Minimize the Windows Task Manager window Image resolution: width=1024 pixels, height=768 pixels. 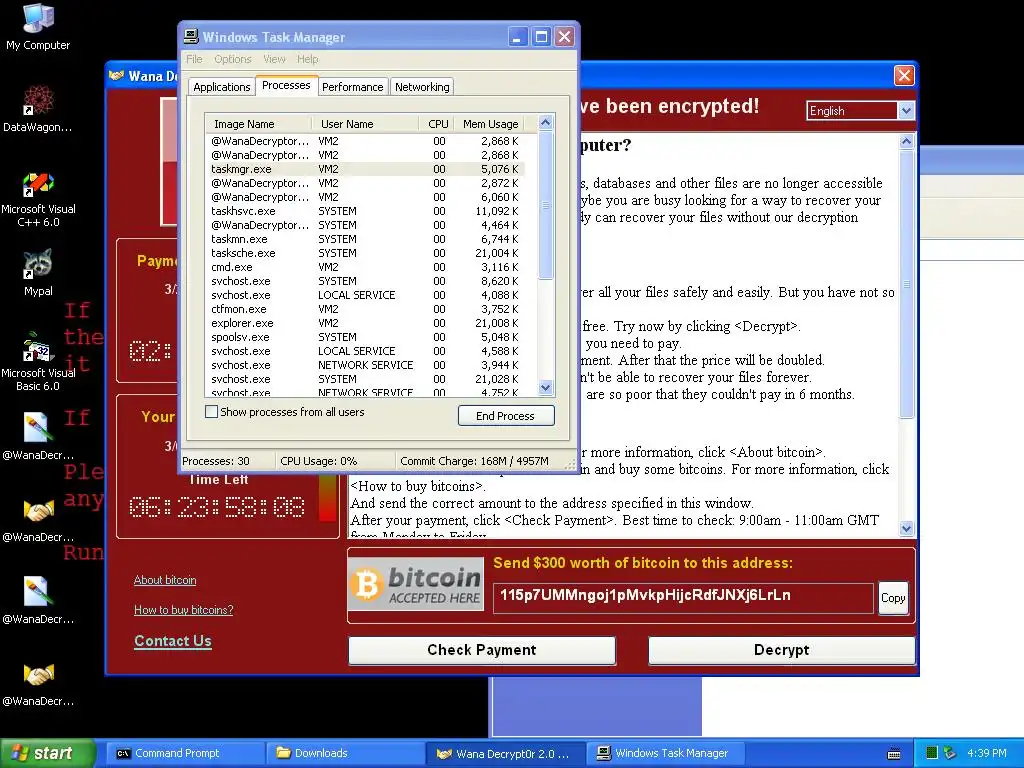pos(517,37)
